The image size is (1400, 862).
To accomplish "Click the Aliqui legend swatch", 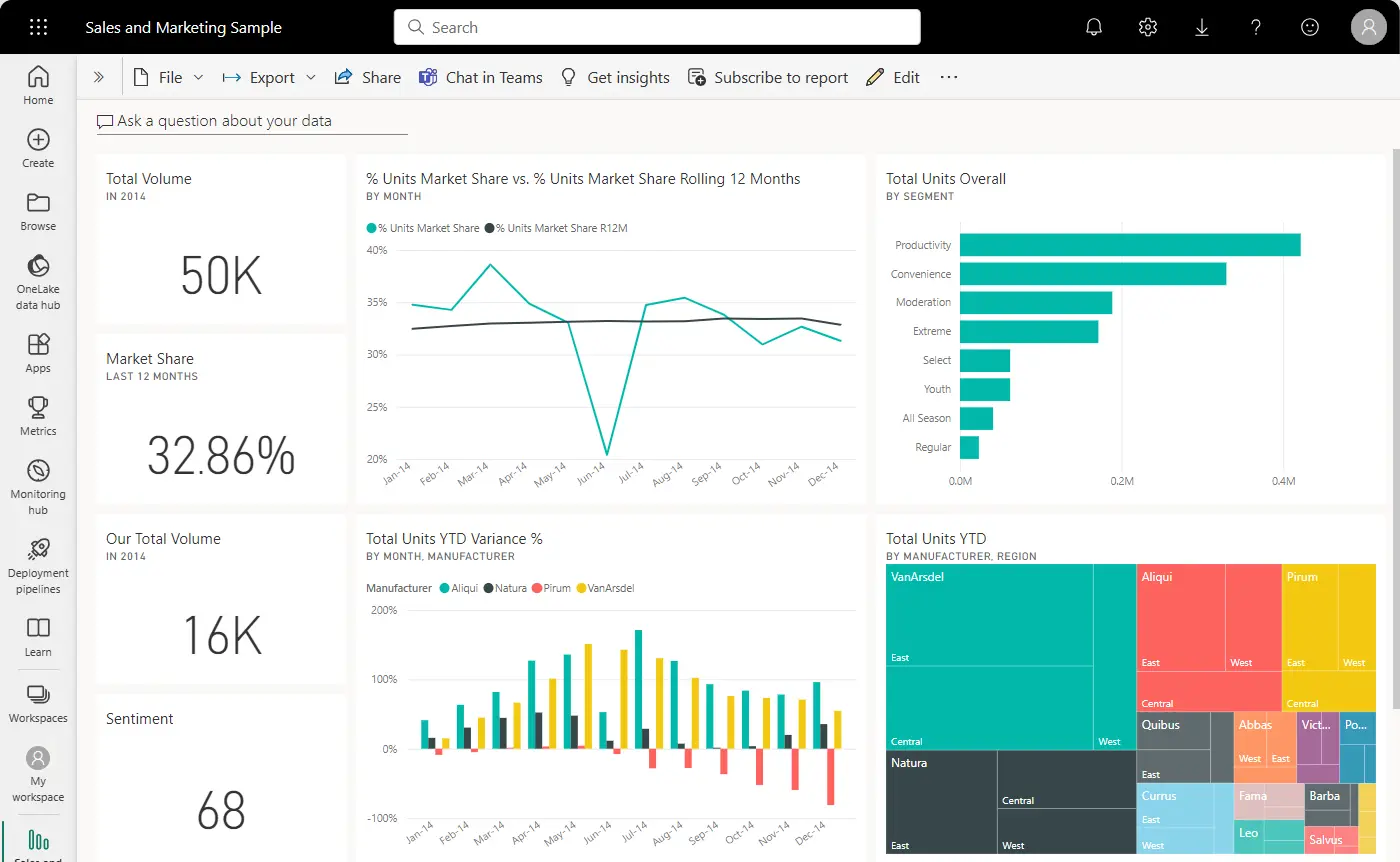I will (444, 588).
